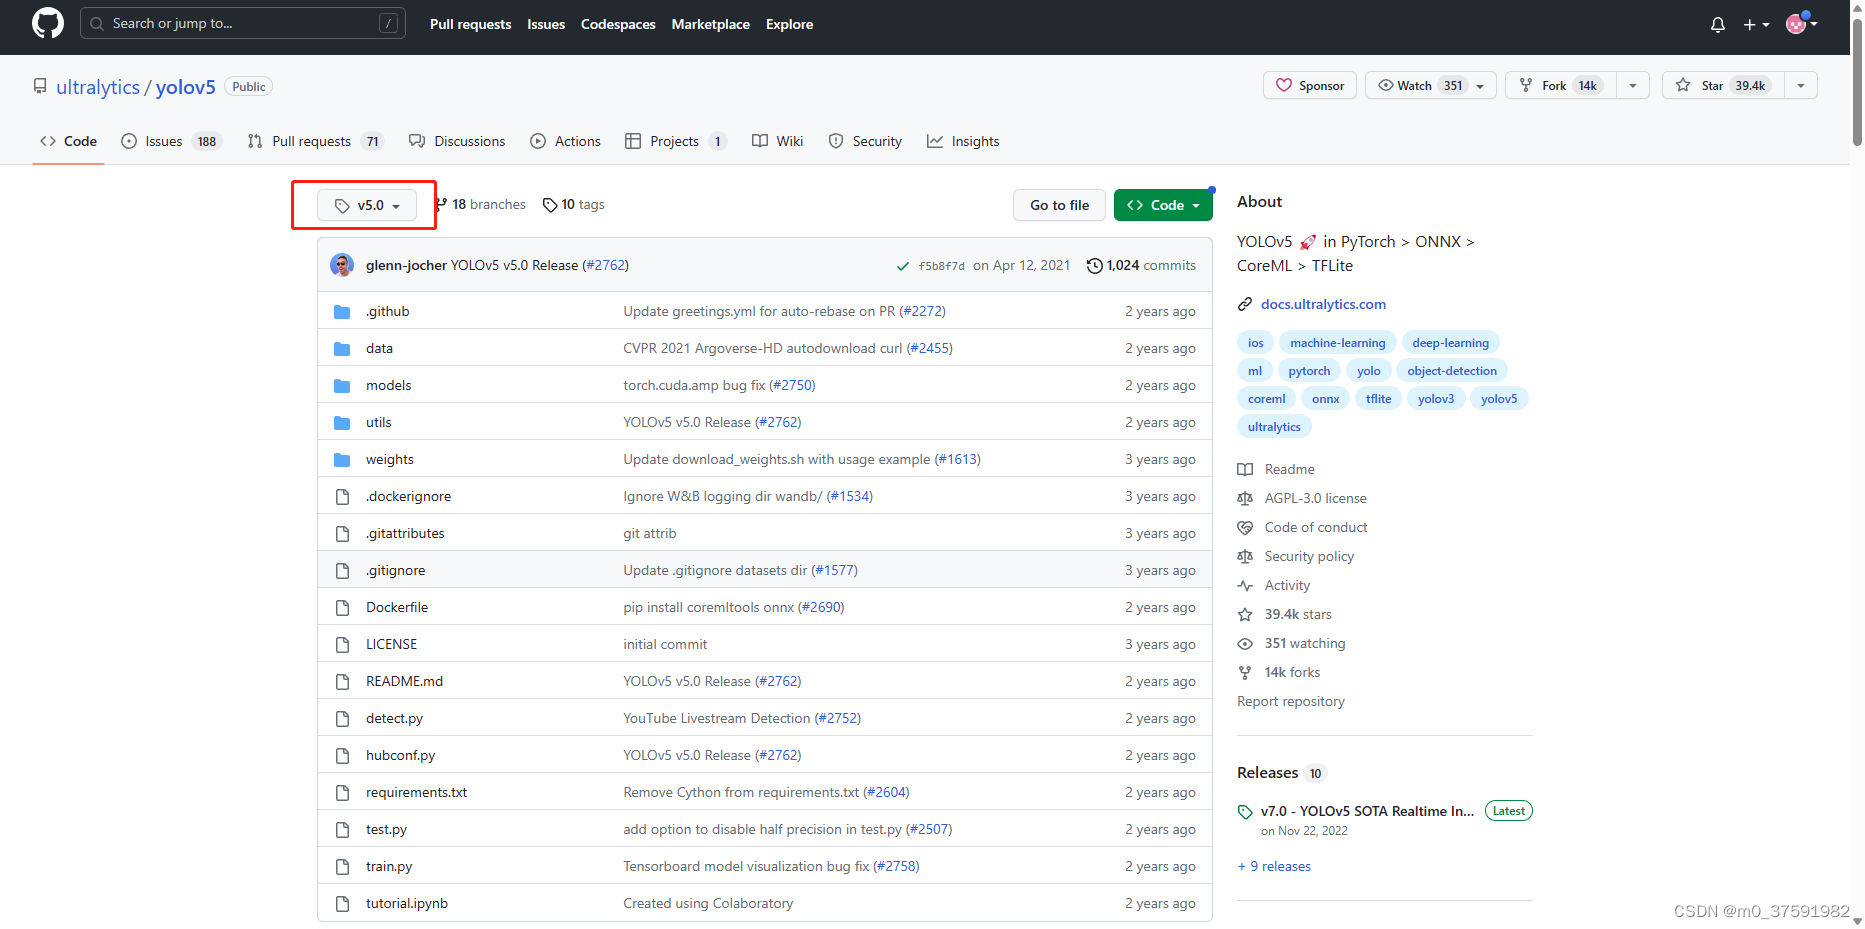The height and width of the screenshot is (929, 1865).
Task: View the 10 tags link
Action: point(574,204)
